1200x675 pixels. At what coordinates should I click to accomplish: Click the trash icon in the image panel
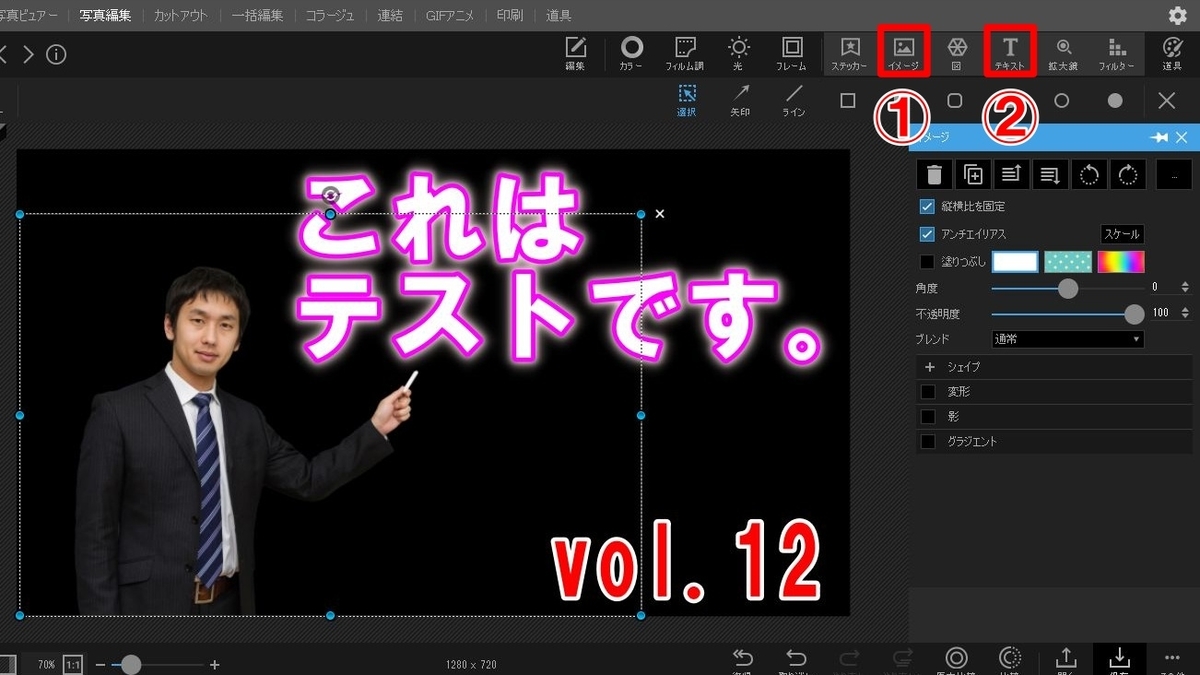[935, 174]
